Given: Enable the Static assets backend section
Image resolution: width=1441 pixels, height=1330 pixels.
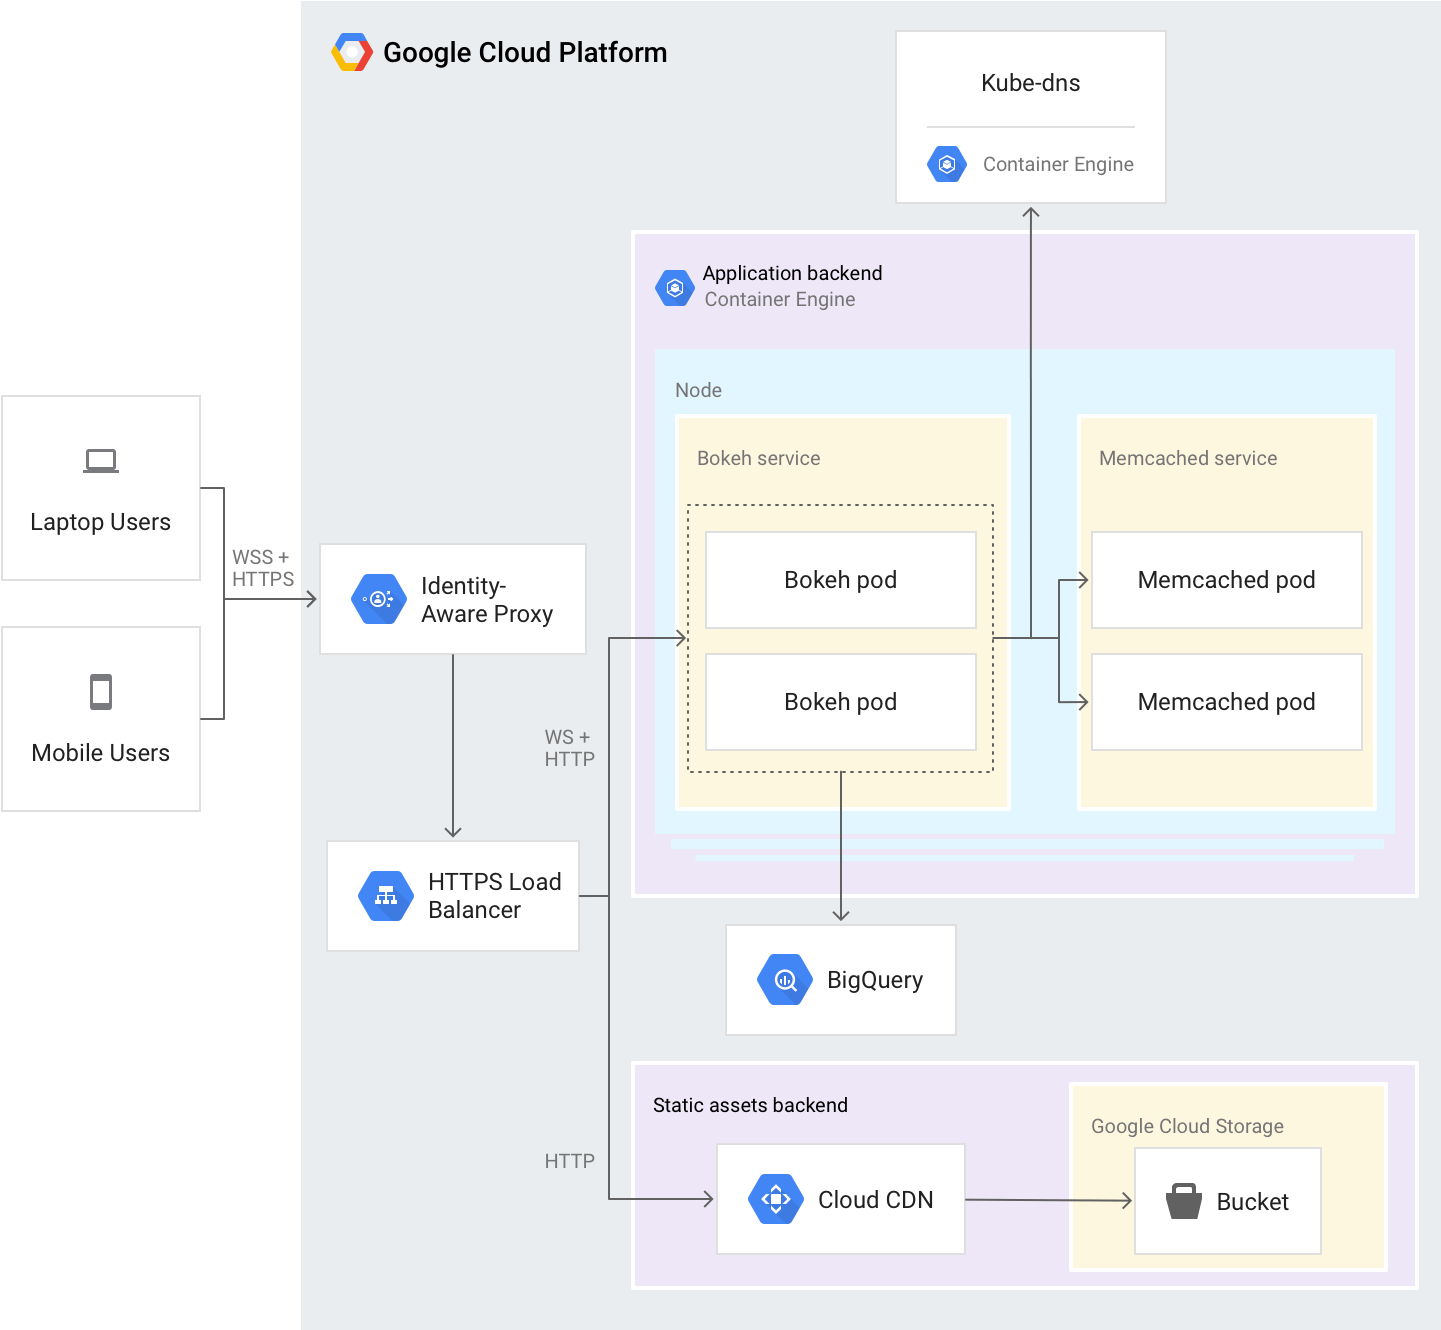Looking at the screenshot, I should (750, 1105).
